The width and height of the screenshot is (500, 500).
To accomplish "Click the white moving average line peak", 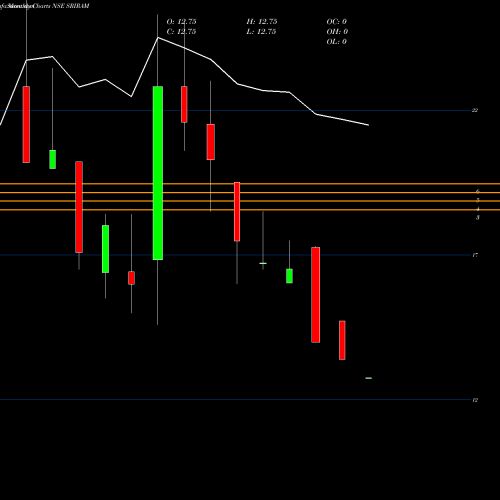I will 158,38.
